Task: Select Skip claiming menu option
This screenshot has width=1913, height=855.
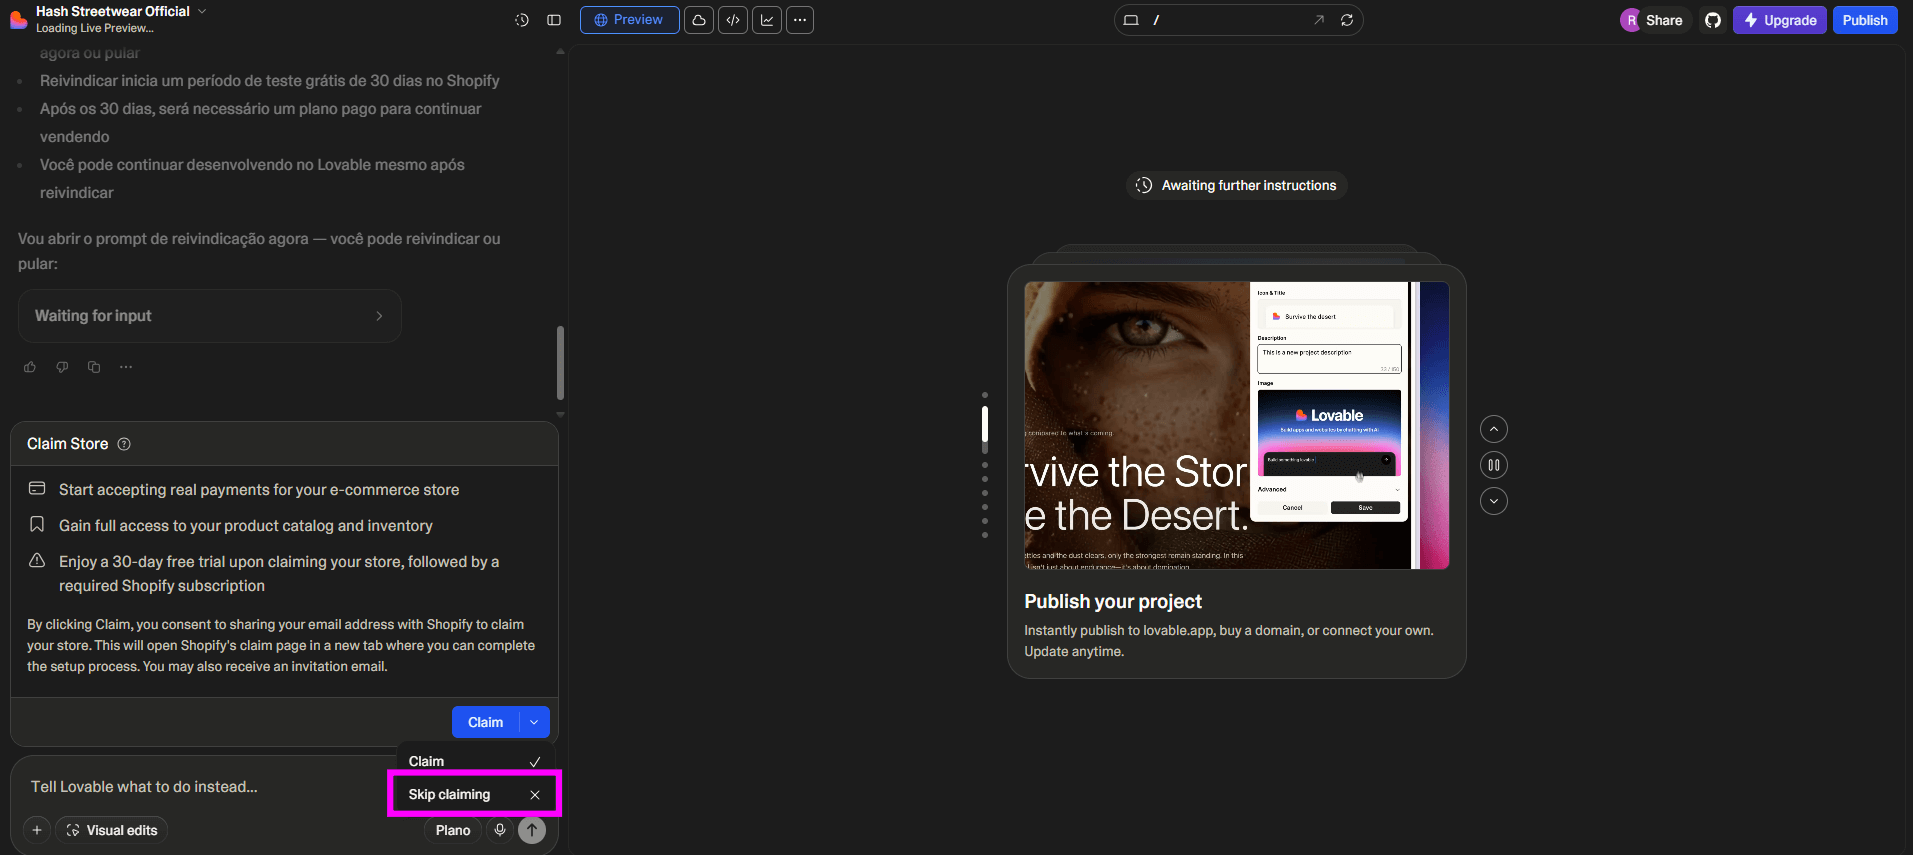Action: click(x=475, y=795)
